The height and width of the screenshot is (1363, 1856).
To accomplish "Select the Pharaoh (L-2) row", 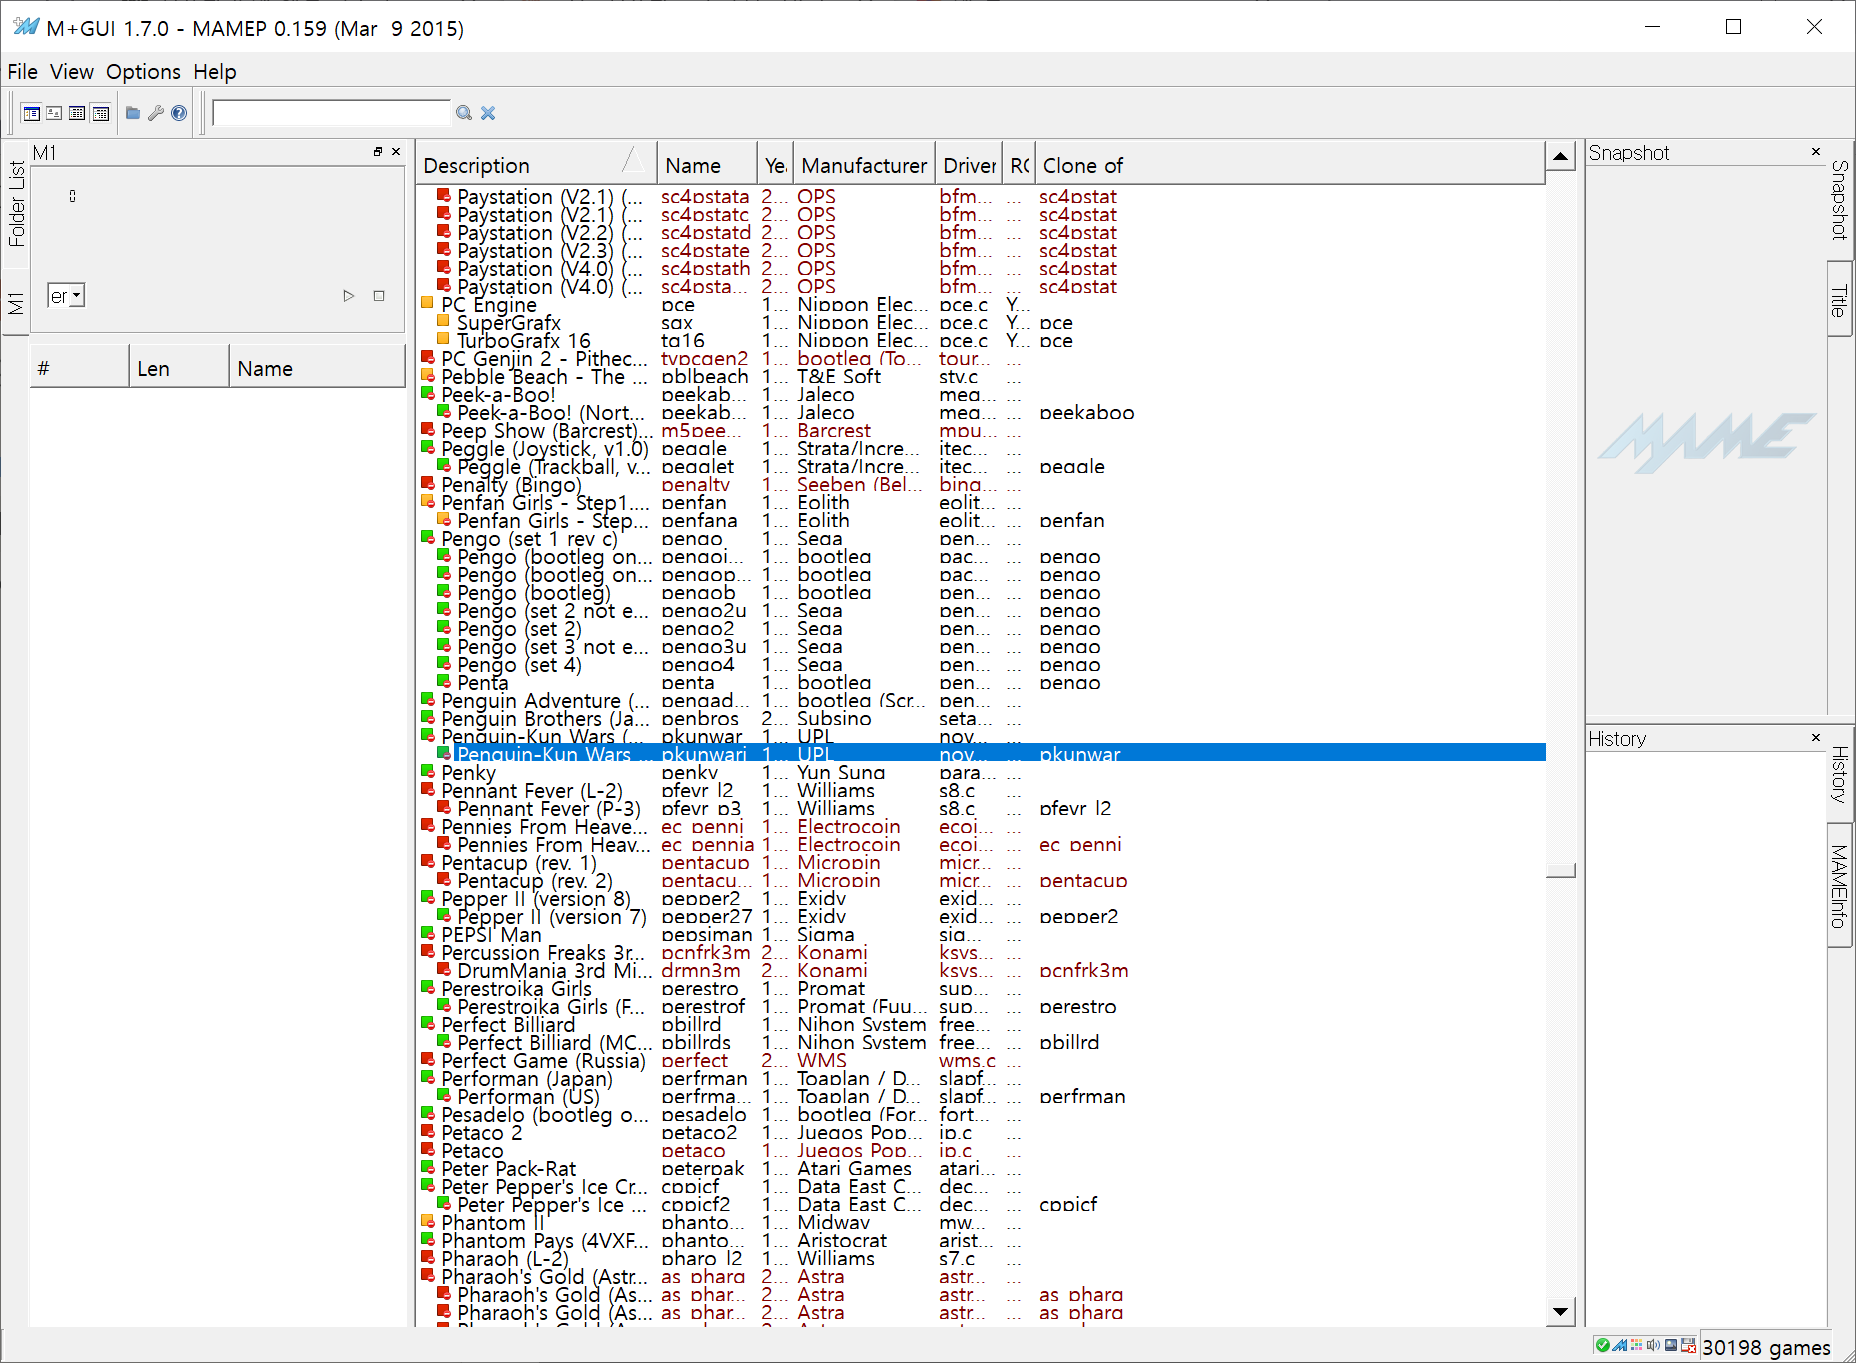I will 981,1259.
